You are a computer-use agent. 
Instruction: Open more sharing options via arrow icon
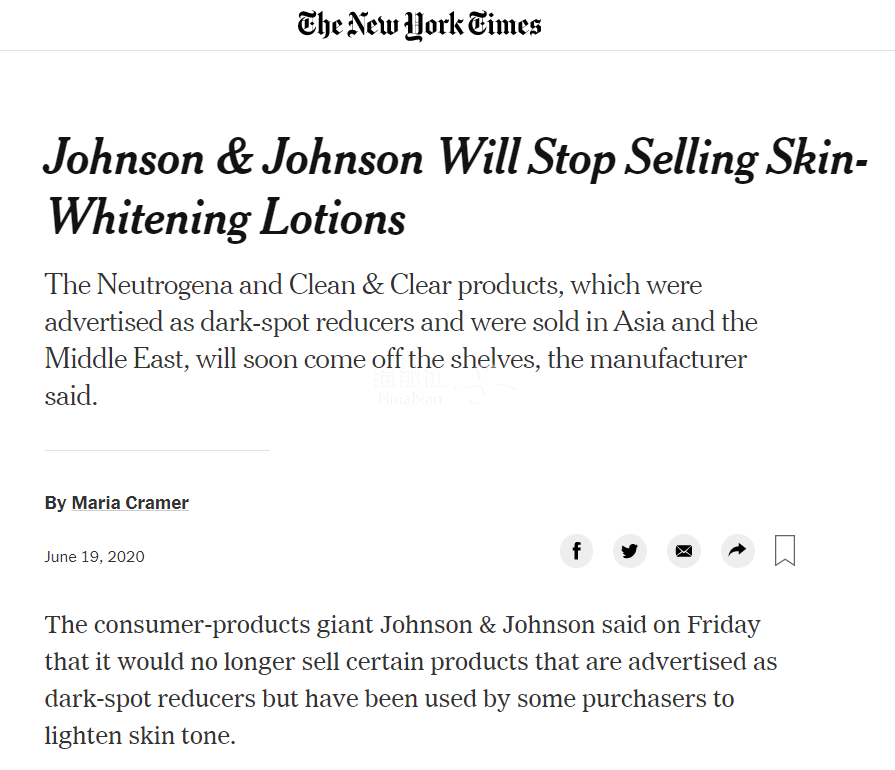pos(738,550)
